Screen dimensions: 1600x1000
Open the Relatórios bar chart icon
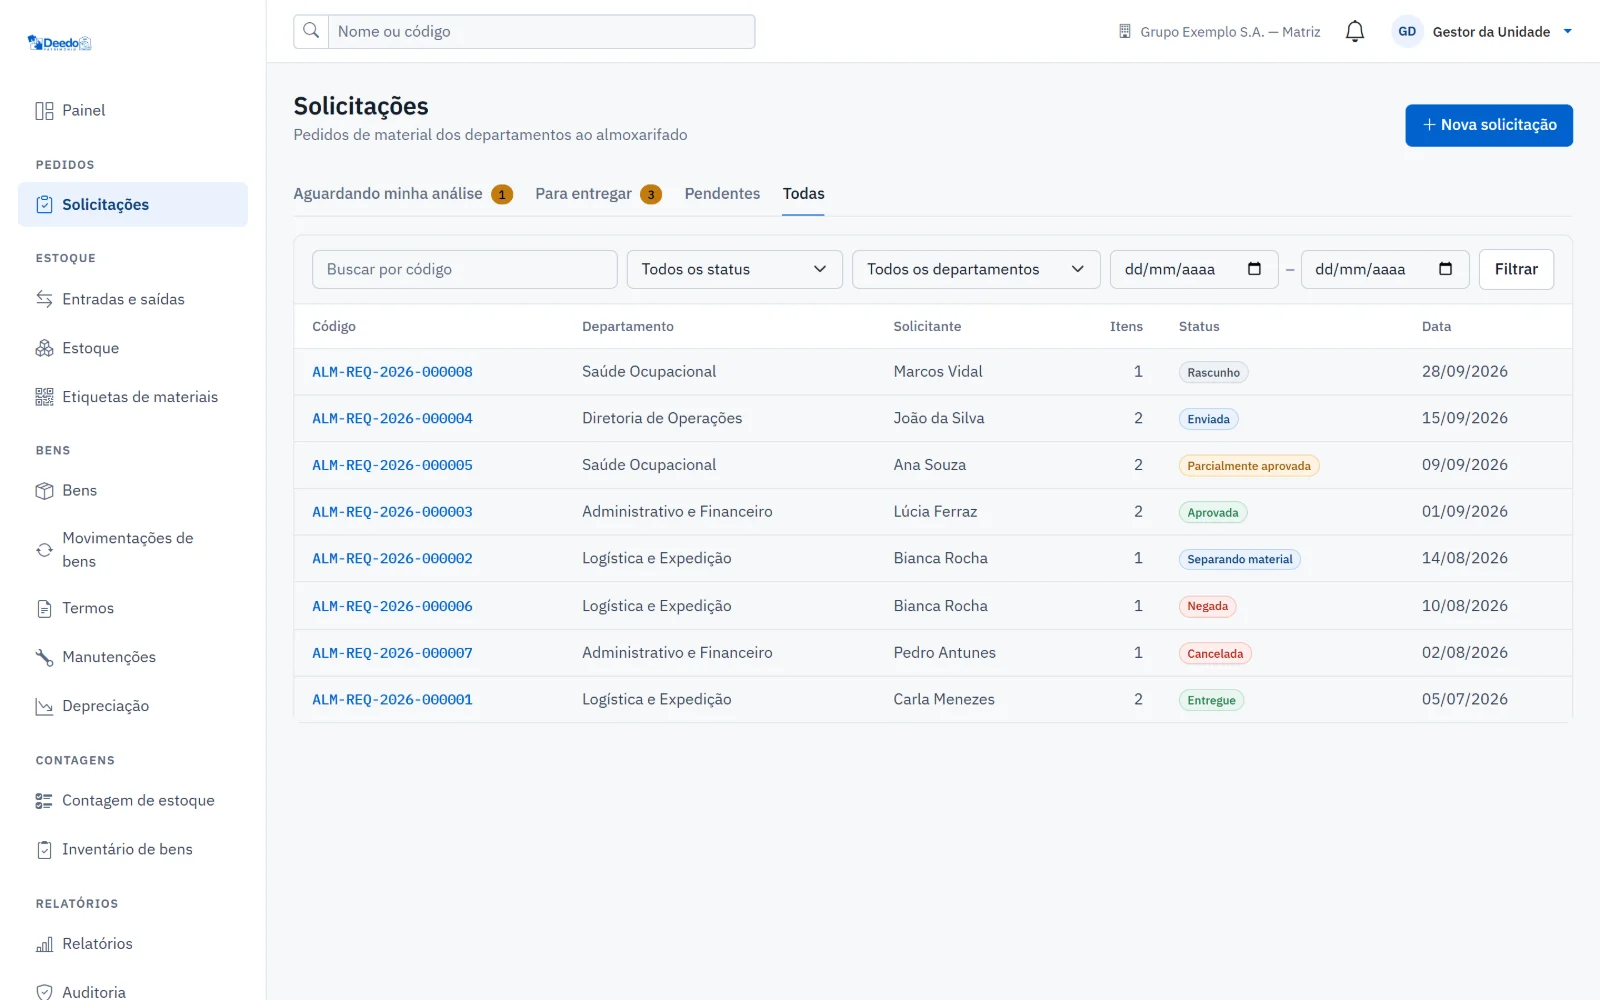click(x=44, y=944)
